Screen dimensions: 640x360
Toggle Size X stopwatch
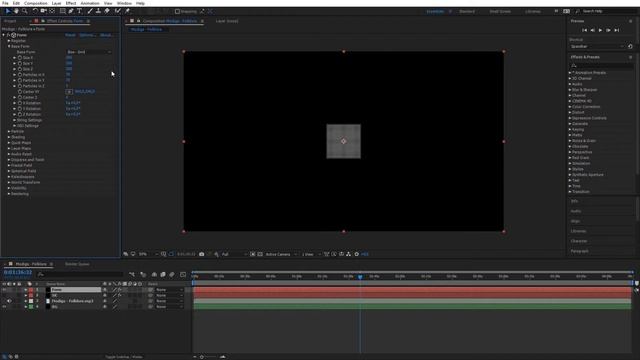(x=20, y=58)
